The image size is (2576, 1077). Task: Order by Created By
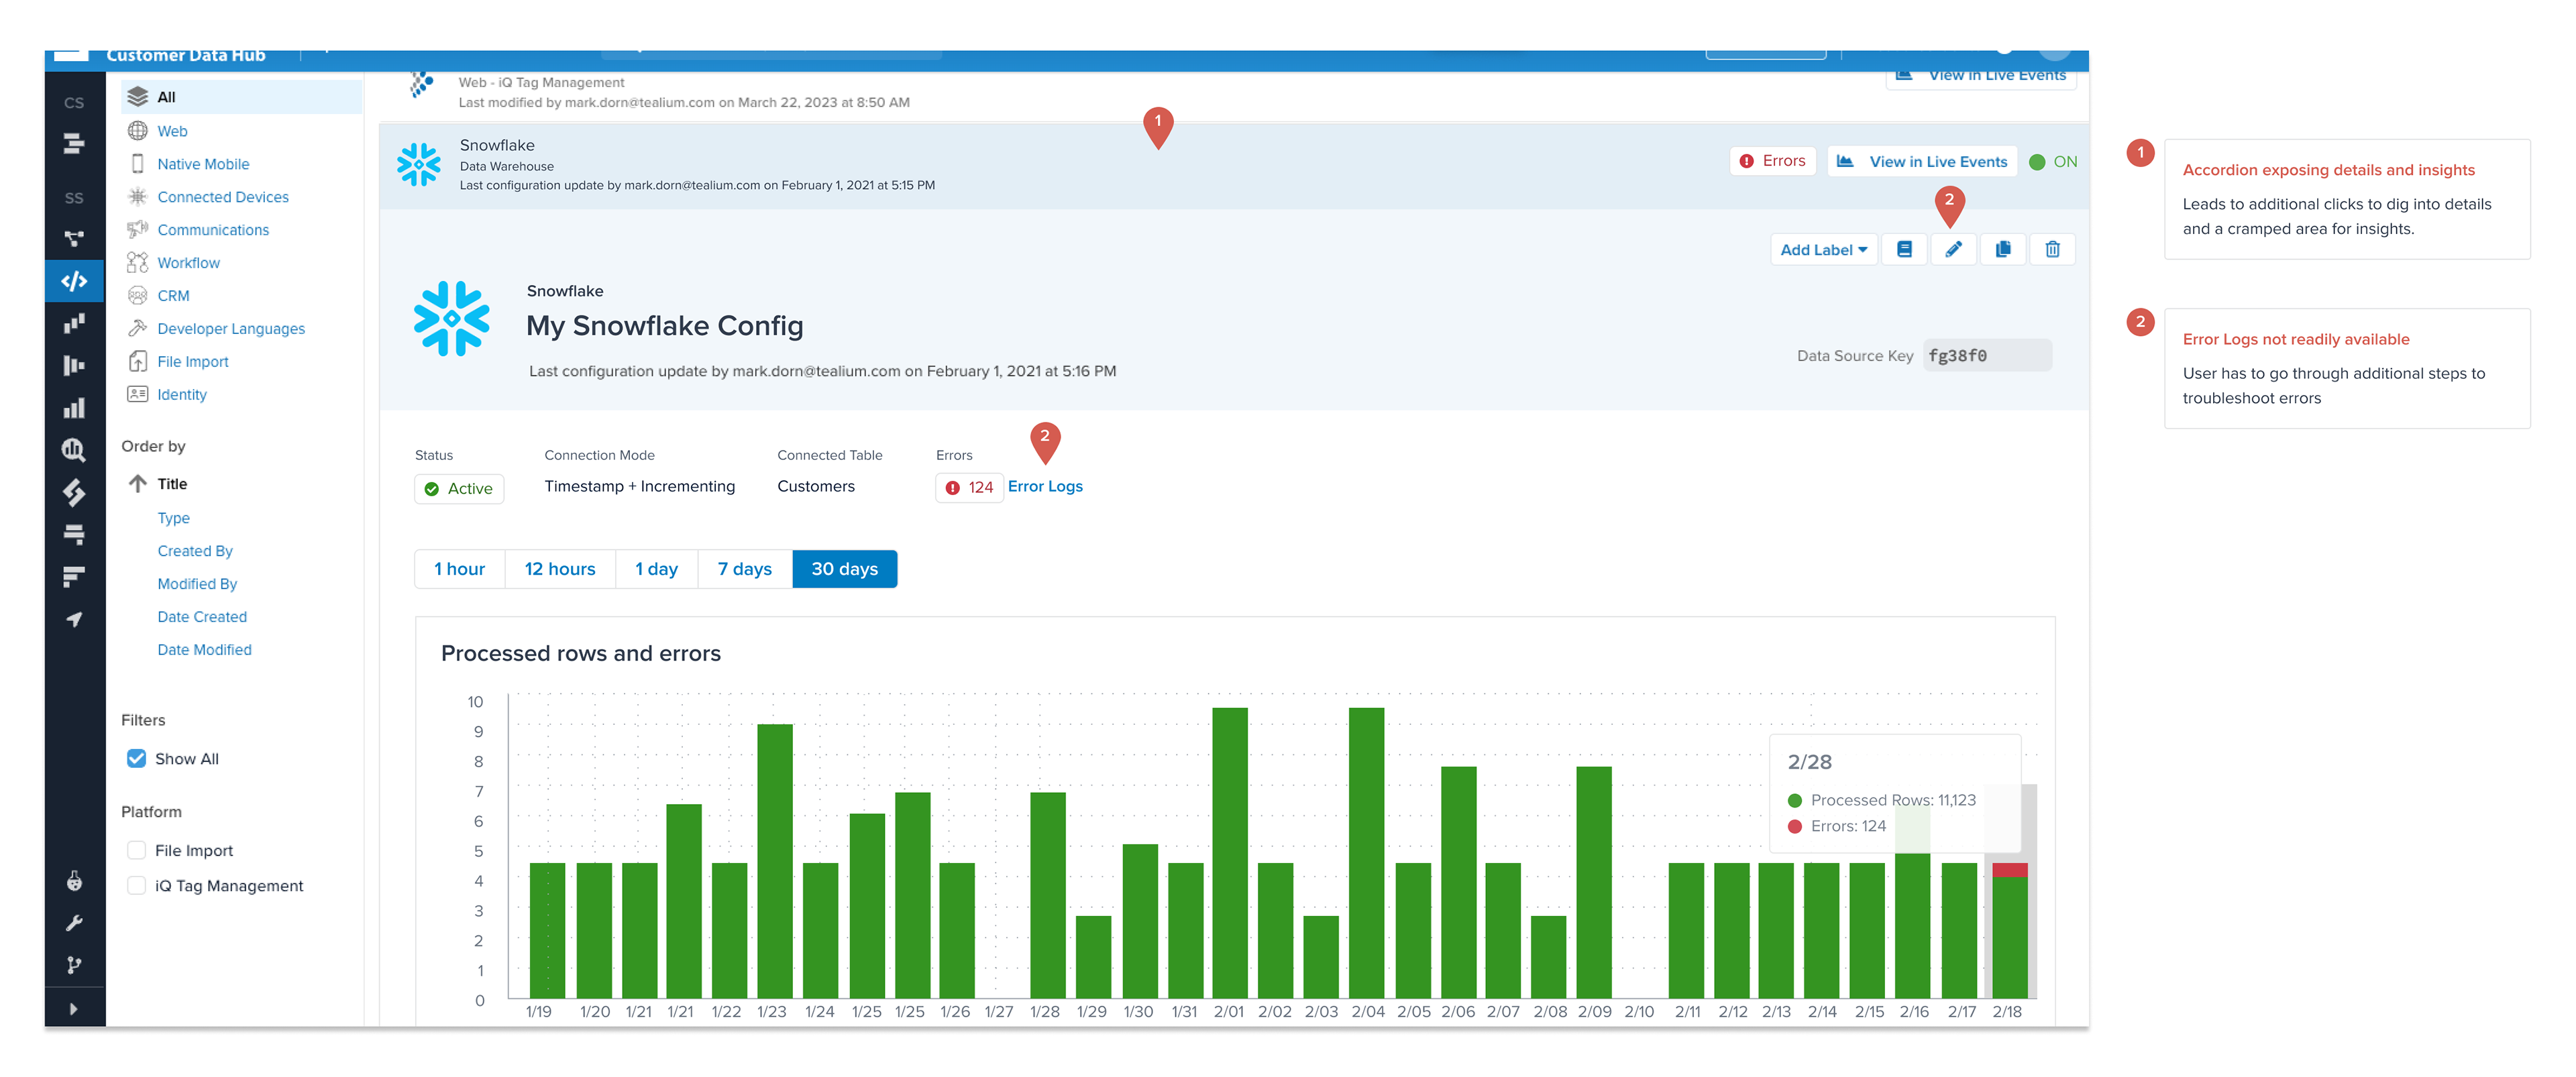tap(195, 551)
